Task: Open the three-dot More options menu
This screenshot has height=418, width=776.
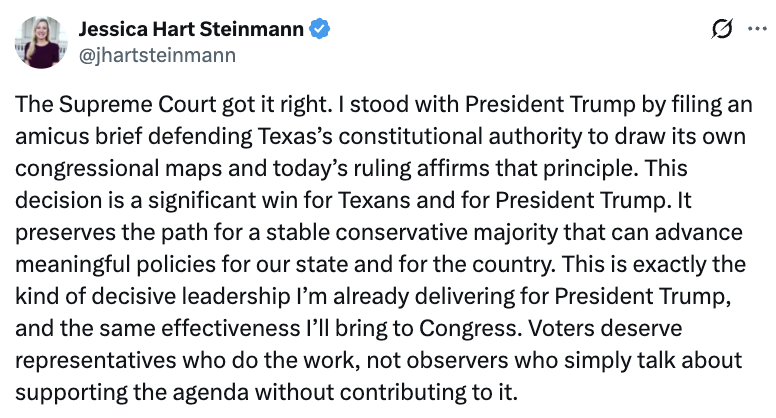Action: click(755, 30)
